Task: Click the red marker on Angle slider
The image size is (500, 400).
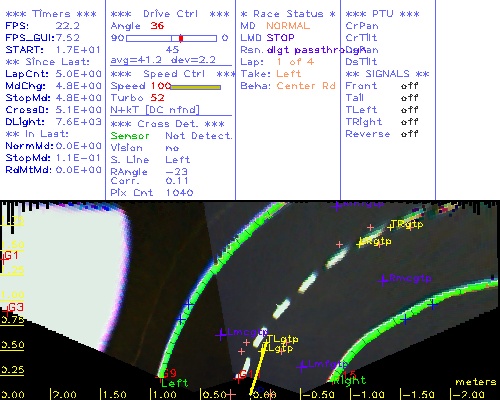Action: click(181, 38)
